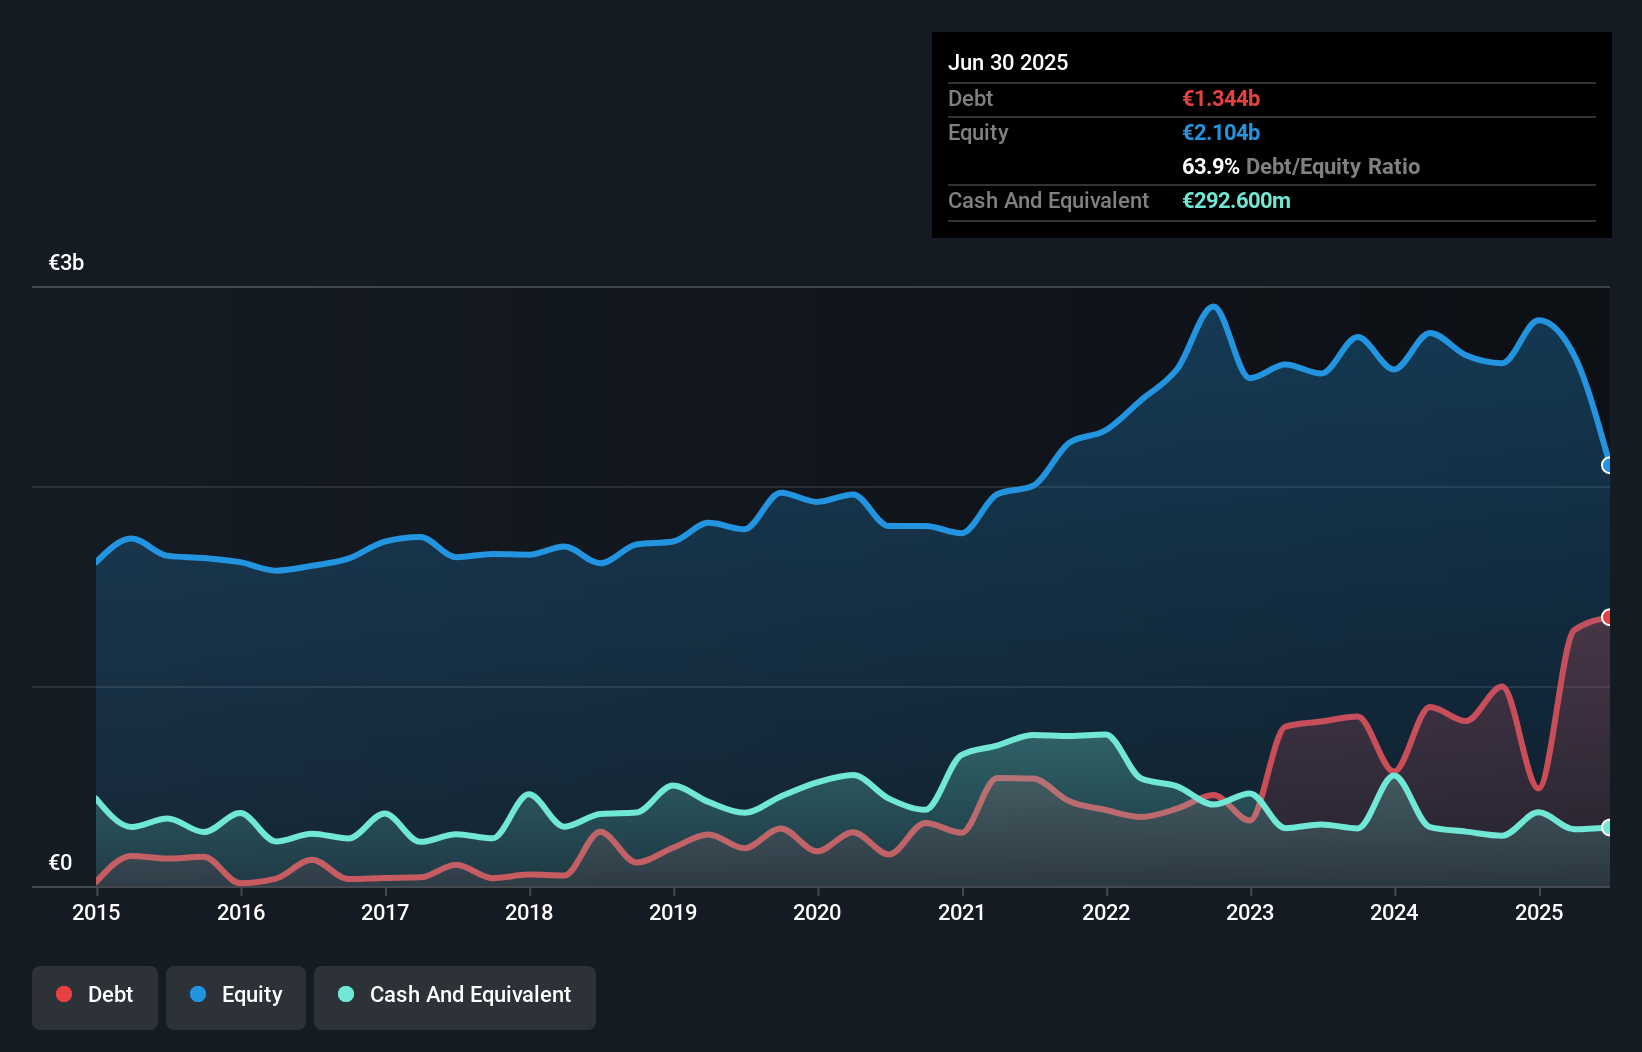Image resolution: width=1642 pixels, height=1052 pixels.
Task: Click the red Debt legend dot
Action: click(62, 994)
